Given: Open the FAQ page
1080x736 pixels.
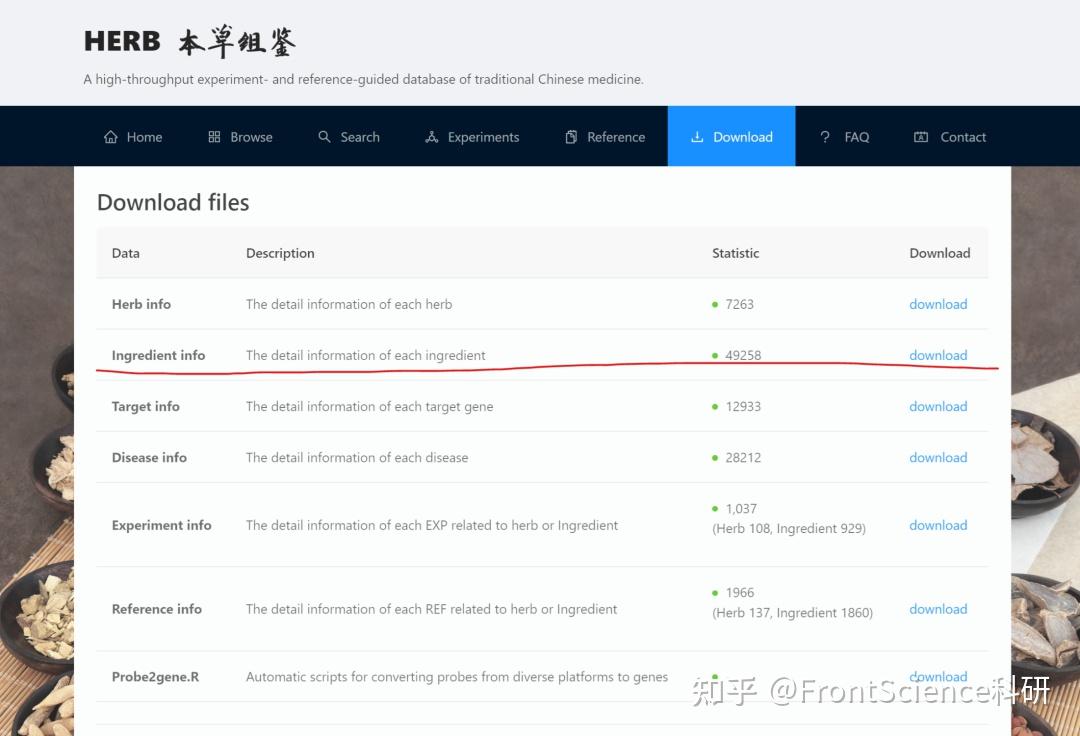Looking at the screenshot, I should click(845, 136).
